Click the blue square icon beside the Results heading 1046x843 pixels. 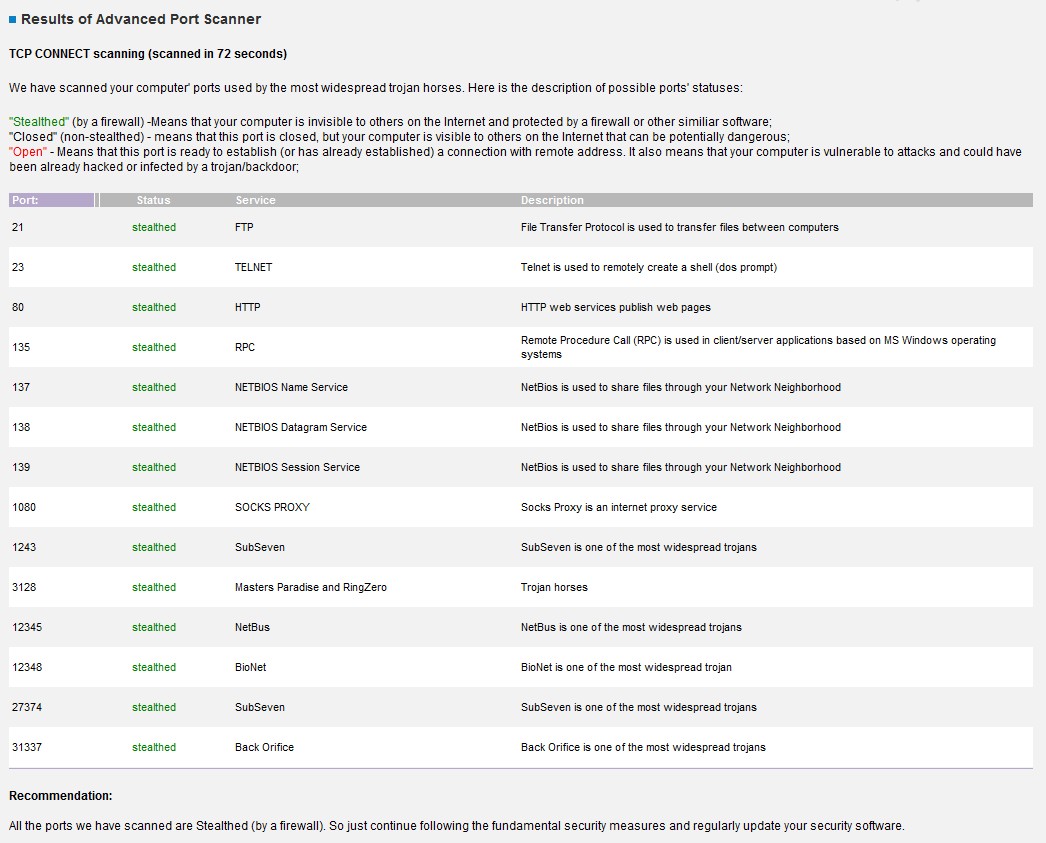tap(13, 20)
